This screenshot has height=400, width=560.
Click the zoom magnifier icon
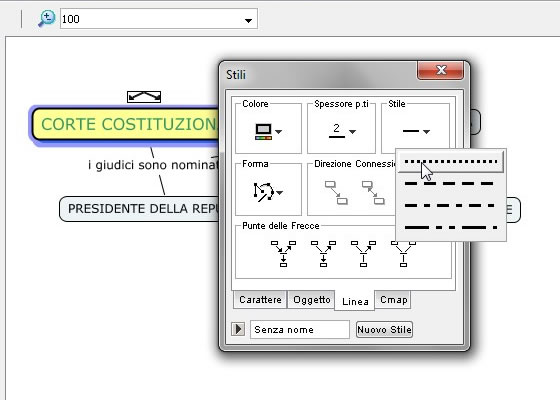pos(47,19)
